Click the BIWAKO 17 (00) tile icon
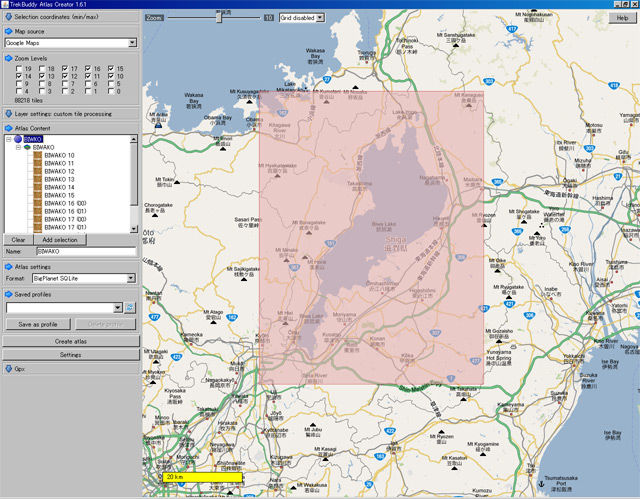 tap(38, 219)
